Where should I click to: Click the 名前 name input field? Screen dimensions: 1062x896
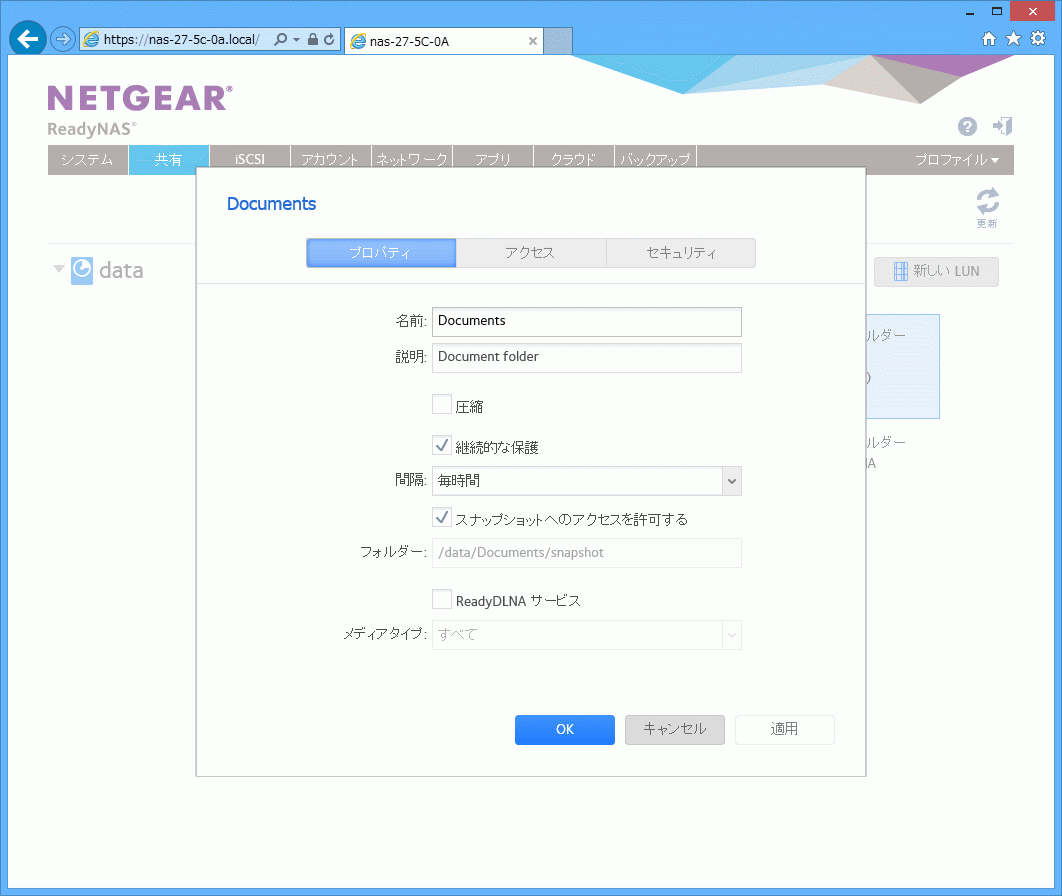587,321
